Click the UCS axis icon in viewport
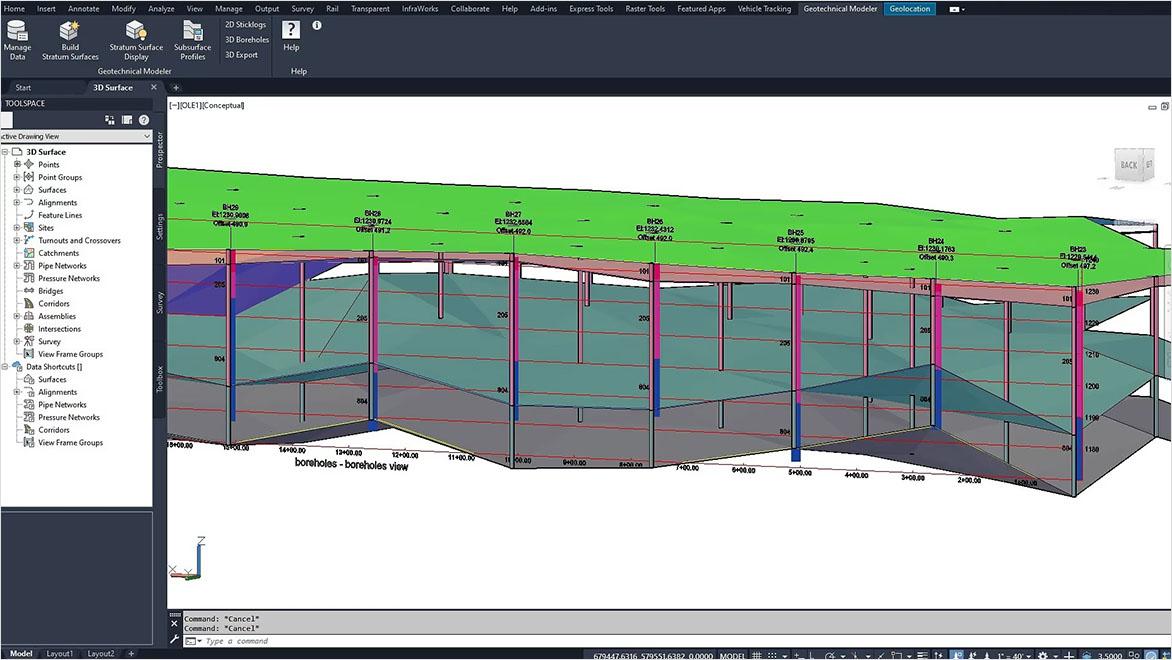1172x660 pixels. [188, 558]
